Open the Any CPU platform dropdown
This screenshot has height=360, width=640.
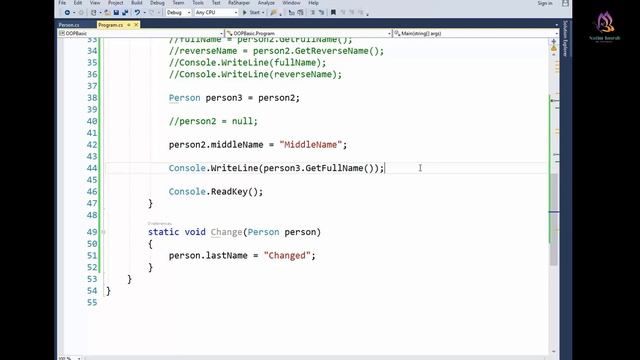pyautogui.click(x=216, y=13)
